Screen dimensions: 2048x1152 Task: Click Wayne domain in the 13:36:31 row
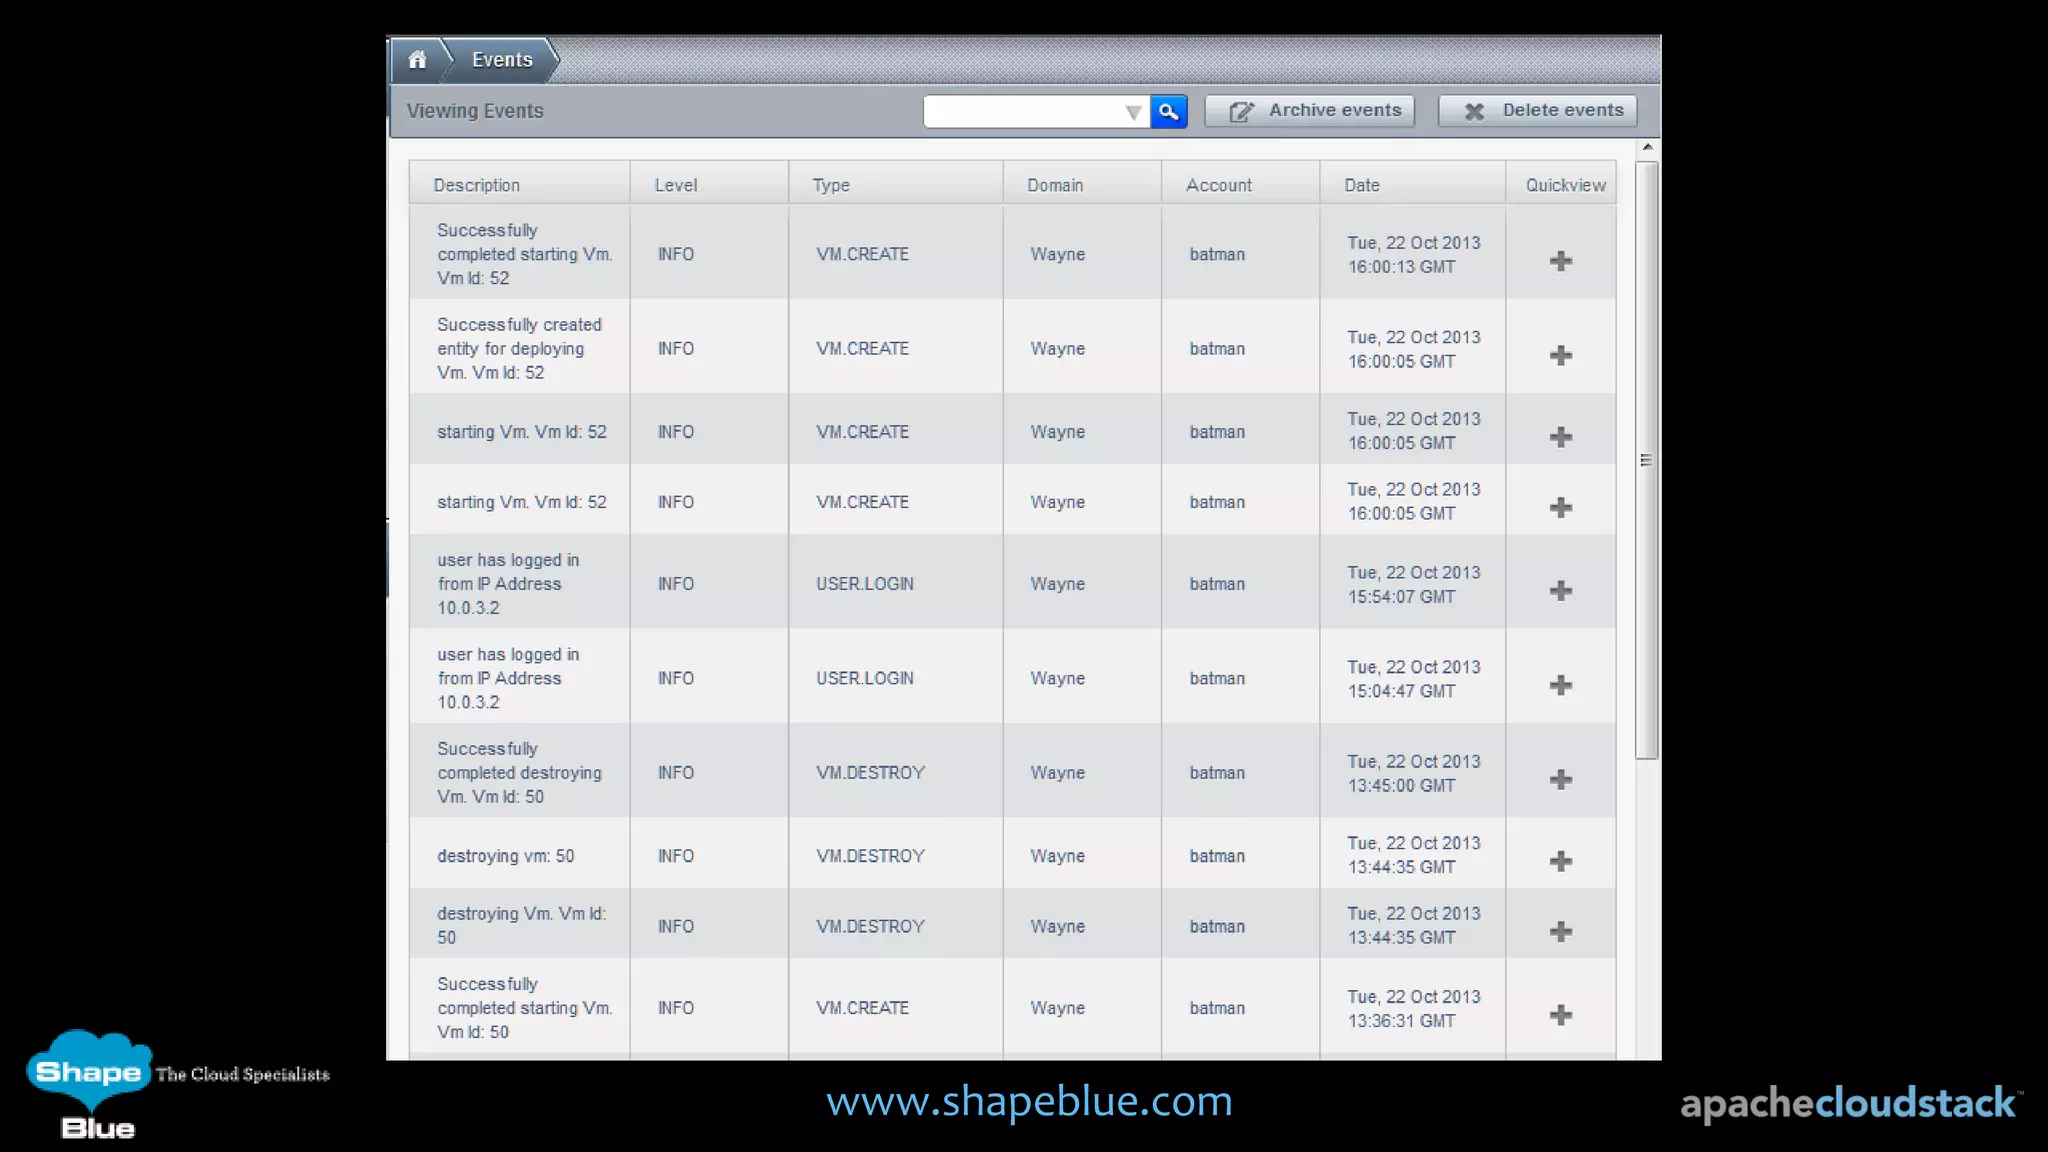[x=1057, y=1008]
